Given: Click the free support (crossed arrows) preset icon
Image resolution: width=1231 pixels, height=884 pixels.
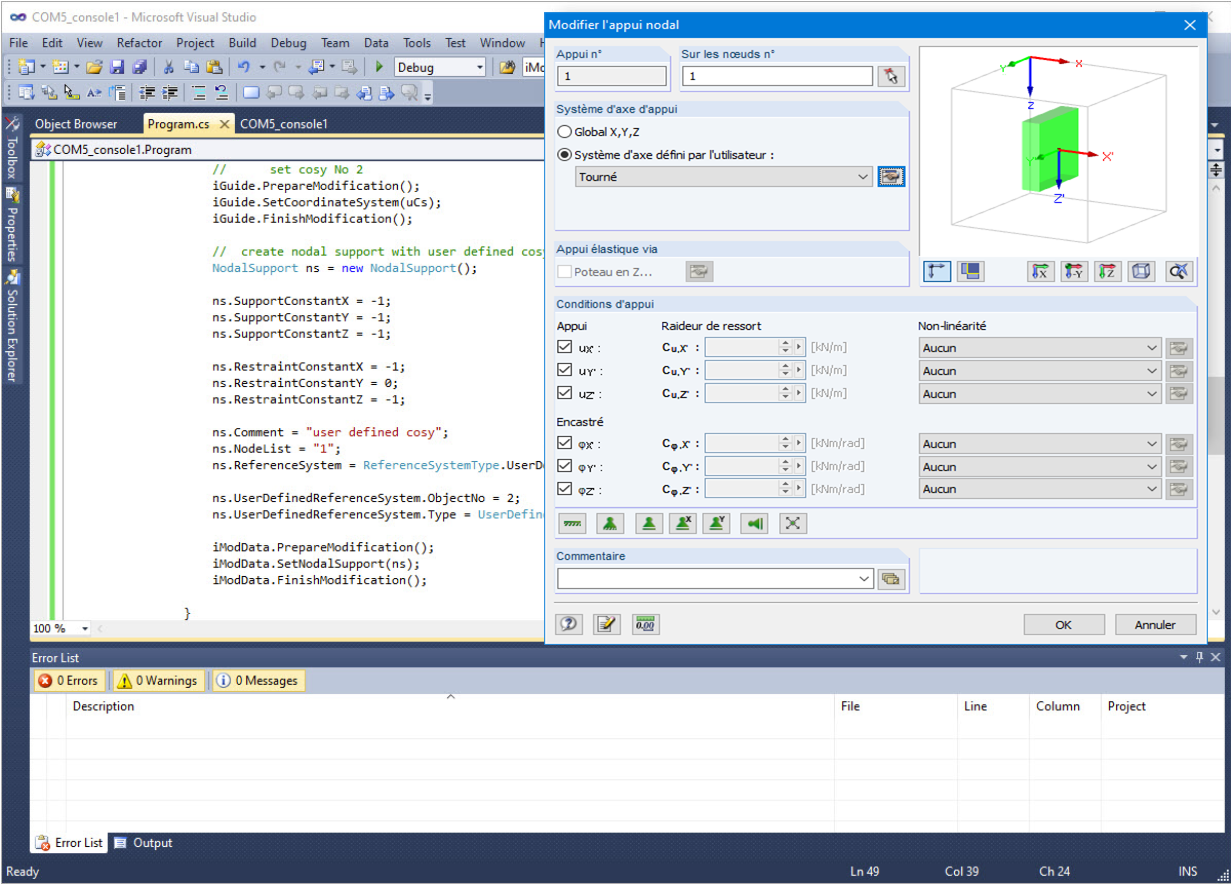Looking at the screenshot, I should click(x=792, y=523).
